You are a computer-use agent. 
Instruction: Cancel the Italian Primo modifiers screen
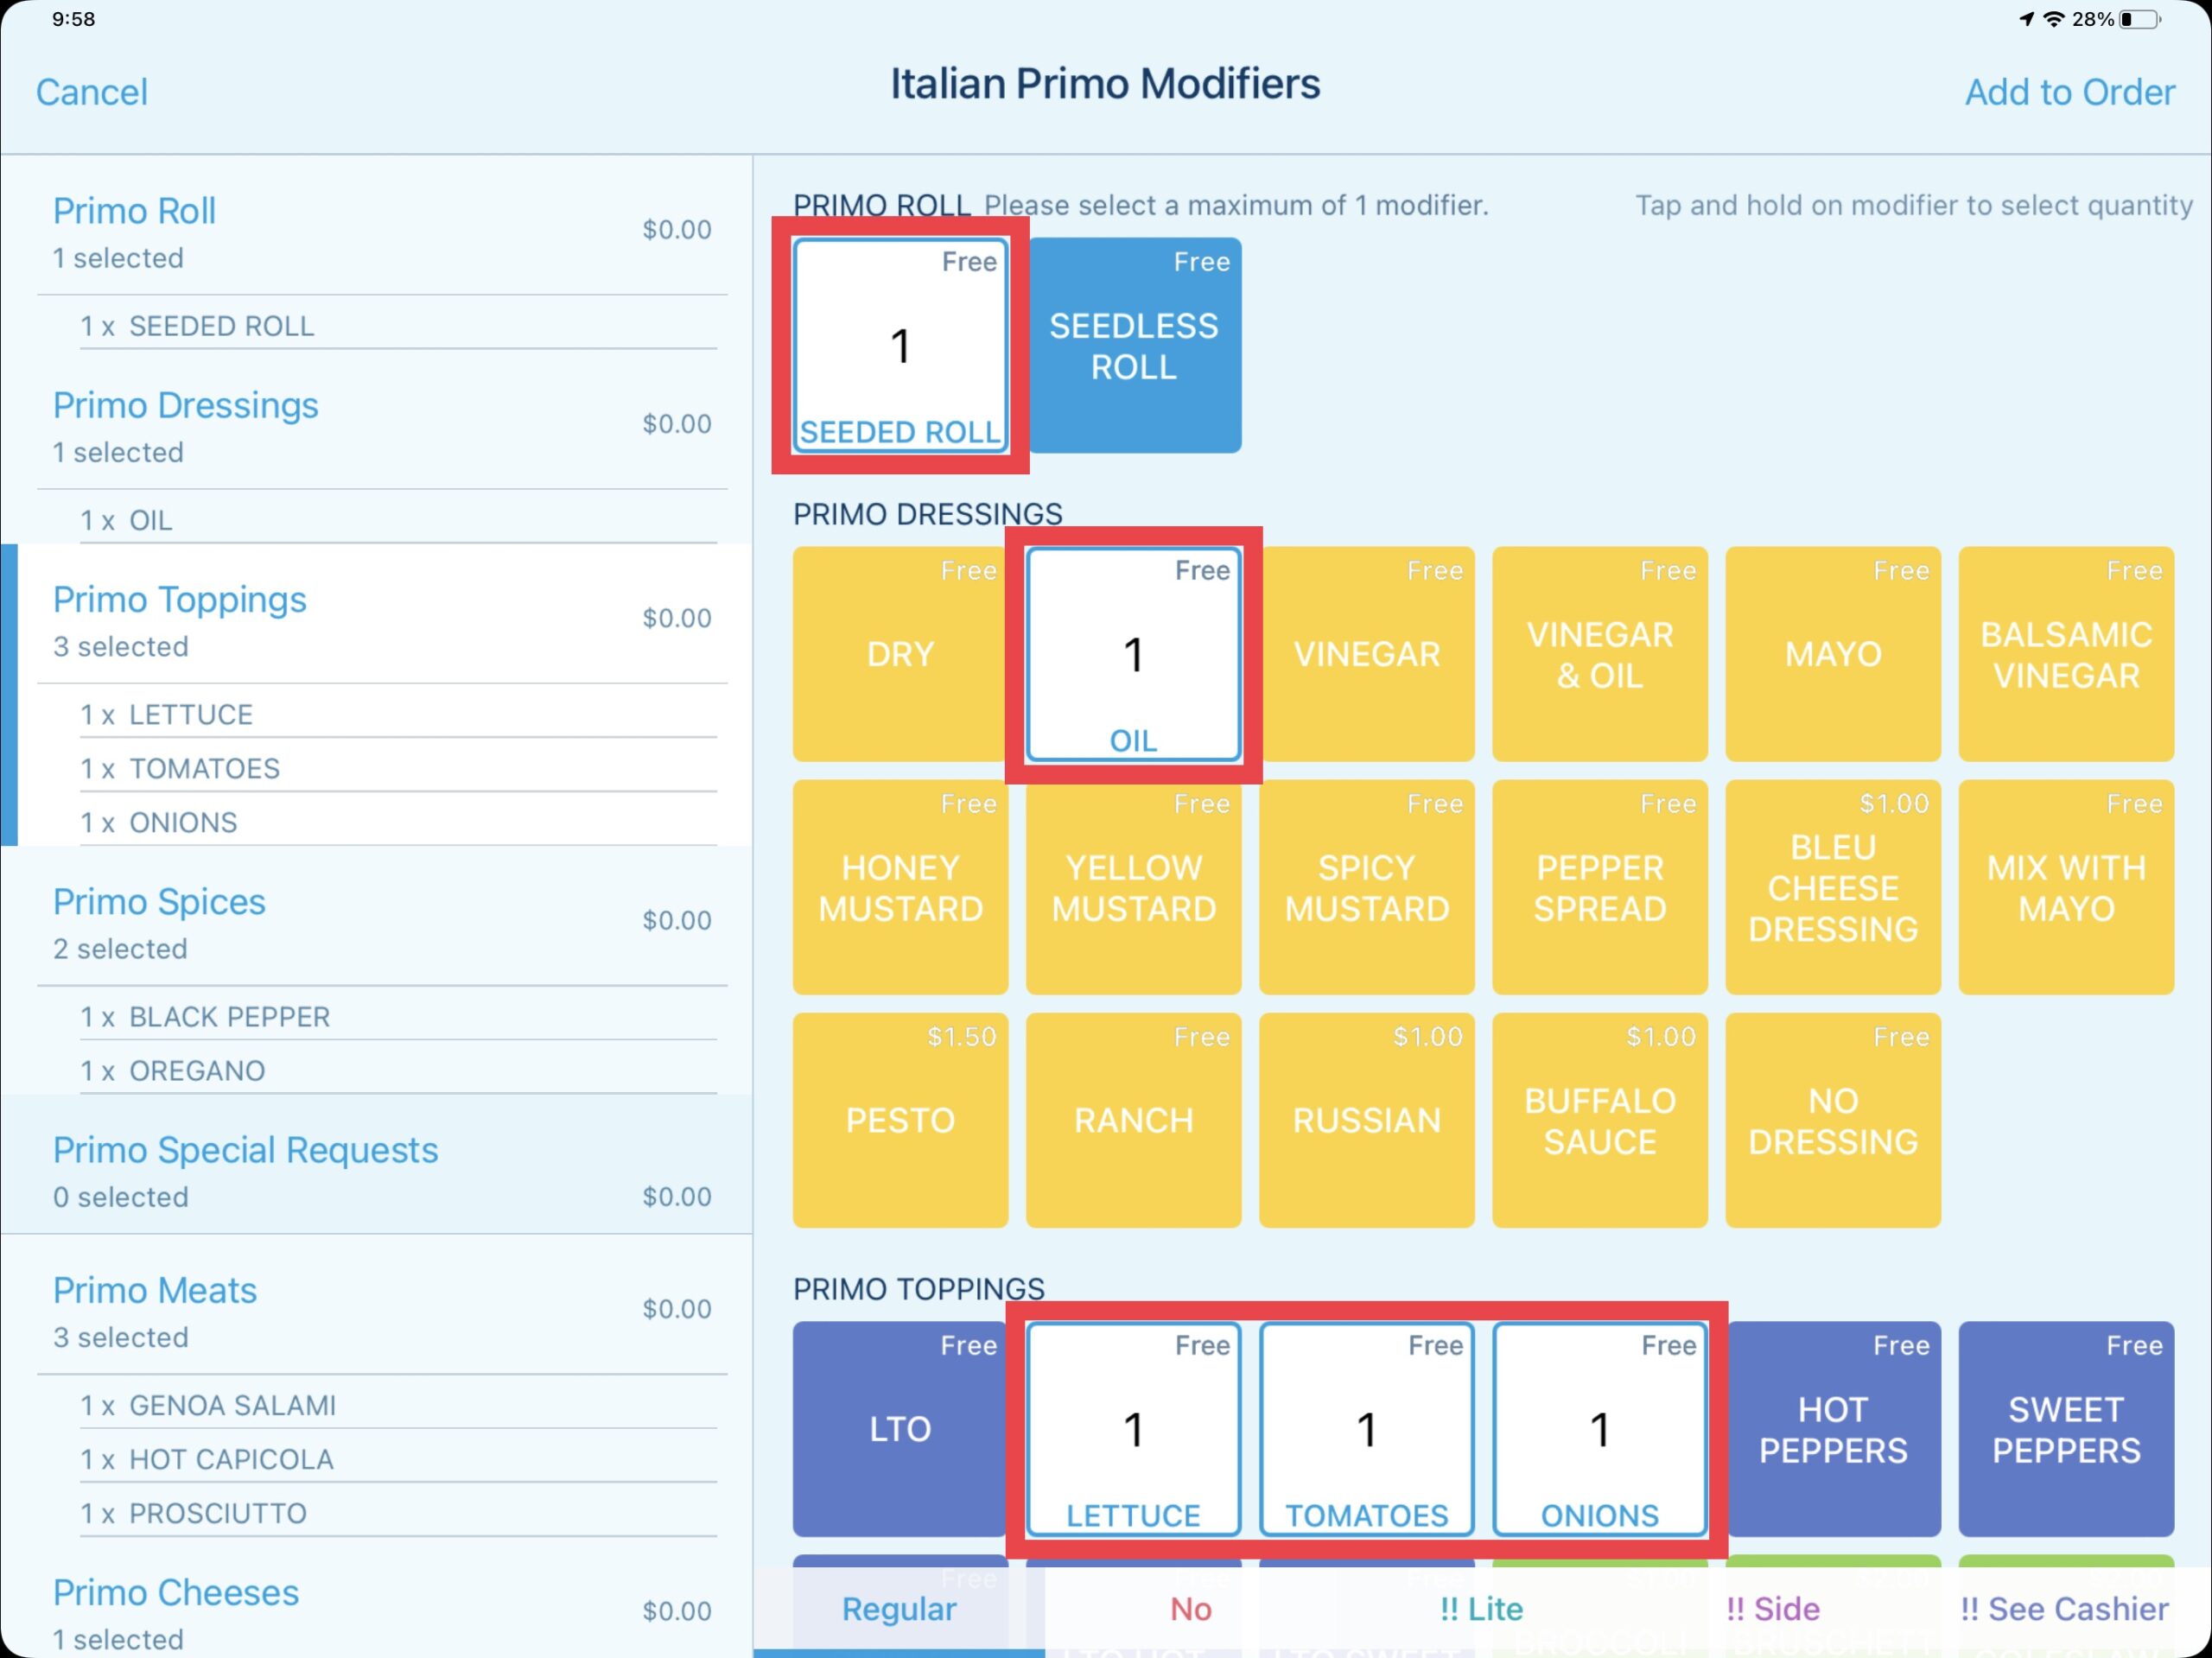coord(92,92)
